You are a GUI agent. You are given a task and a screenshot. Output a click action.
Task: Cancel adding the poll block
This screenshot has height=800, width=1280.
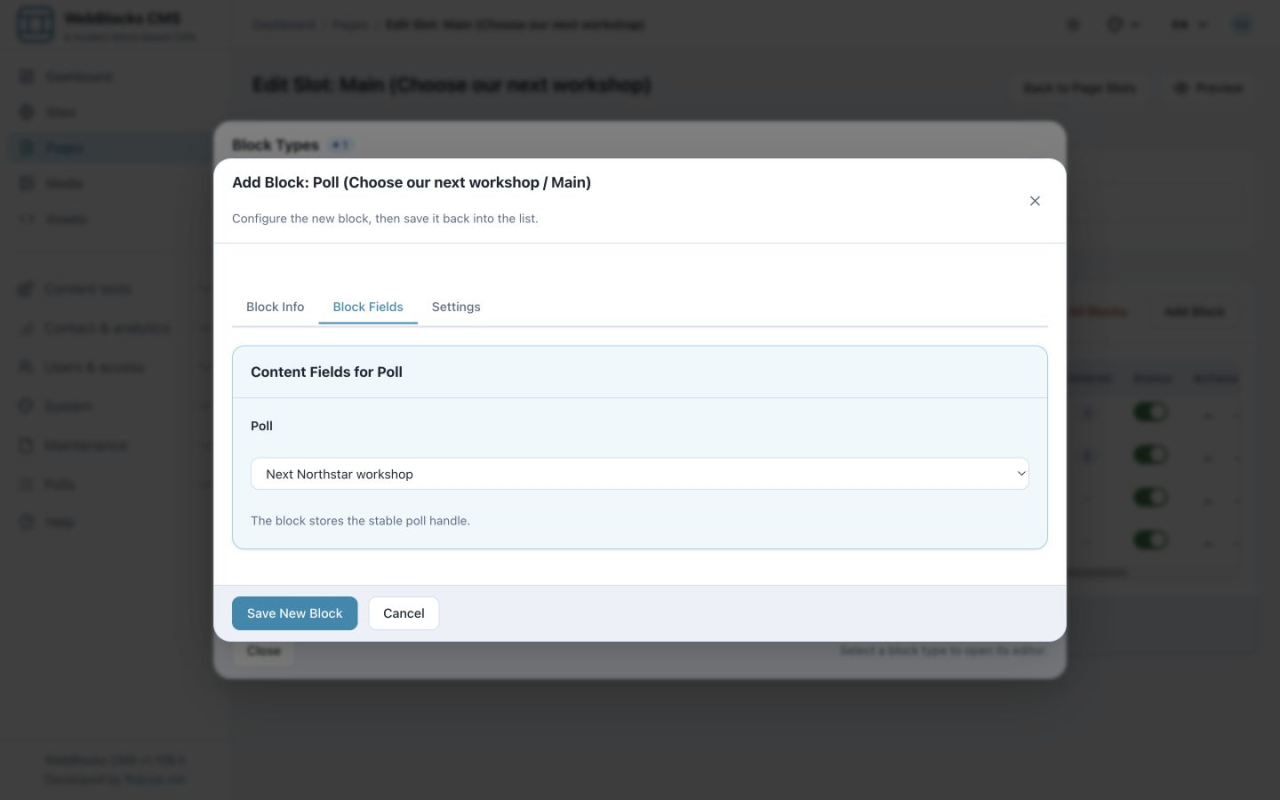pyautogui.click(x=404, y=613)
